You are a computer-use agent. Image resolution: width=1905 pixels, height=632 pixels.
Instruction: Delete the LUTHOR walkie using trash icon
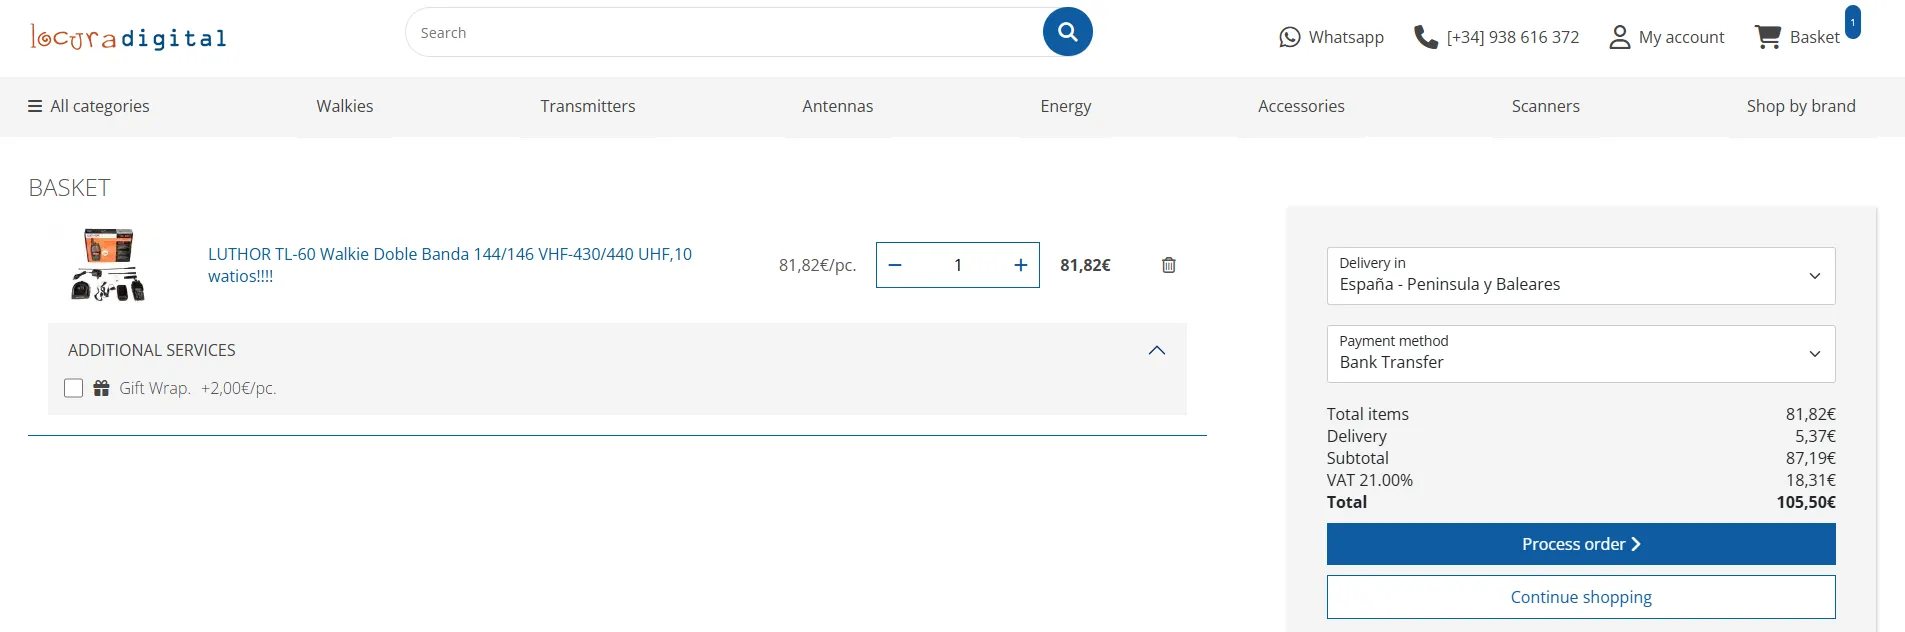1167,265
